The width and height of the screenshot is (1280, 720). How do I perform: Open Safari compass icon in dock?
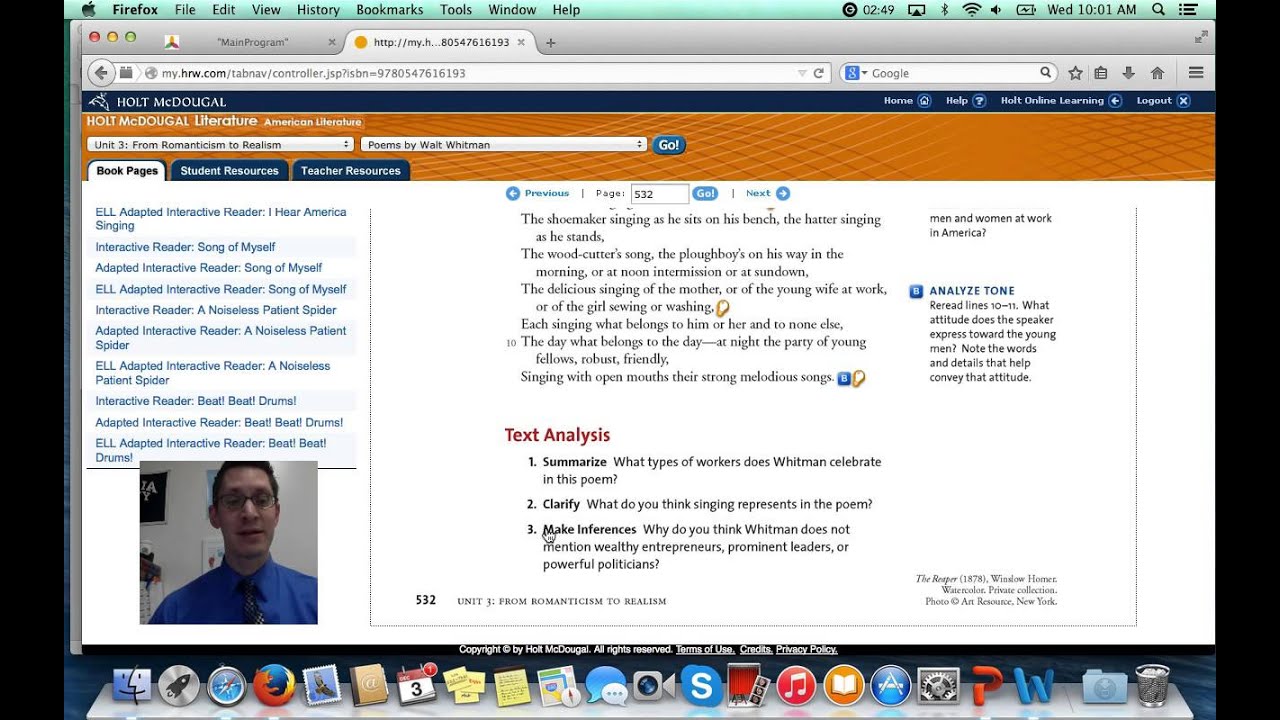[227, 686]
